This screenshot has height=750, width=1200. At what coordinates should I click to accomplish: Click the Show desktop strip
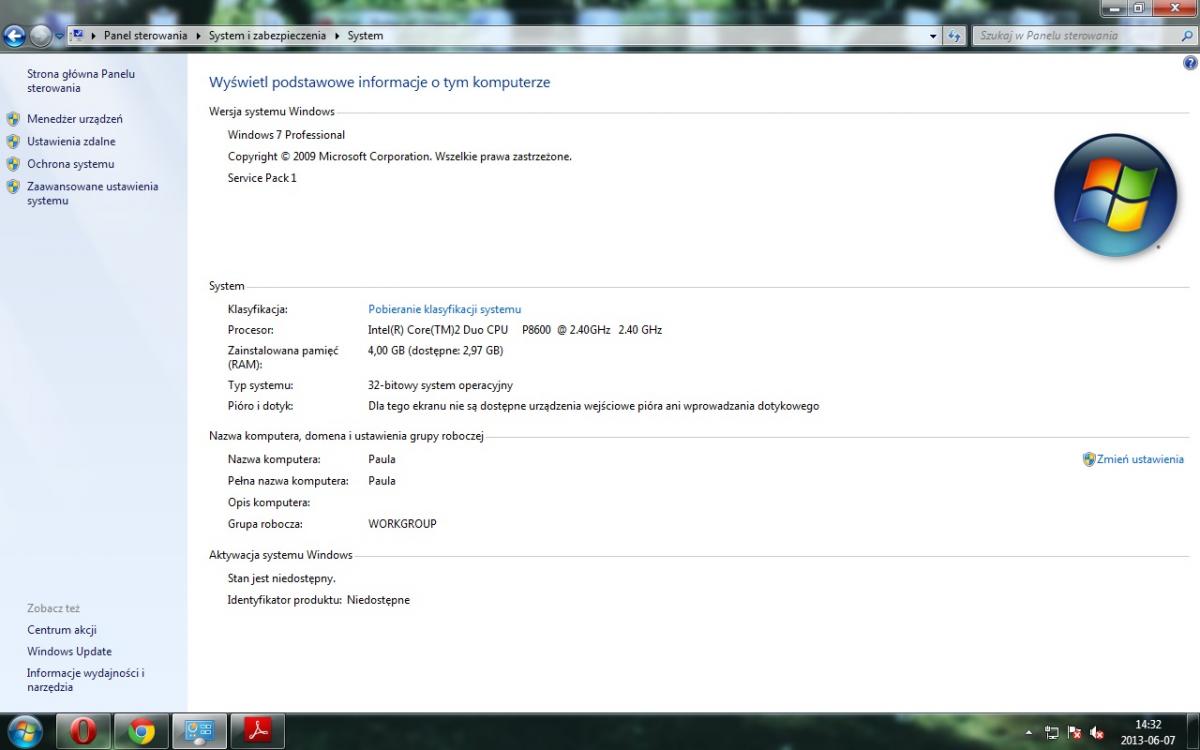1193,732
